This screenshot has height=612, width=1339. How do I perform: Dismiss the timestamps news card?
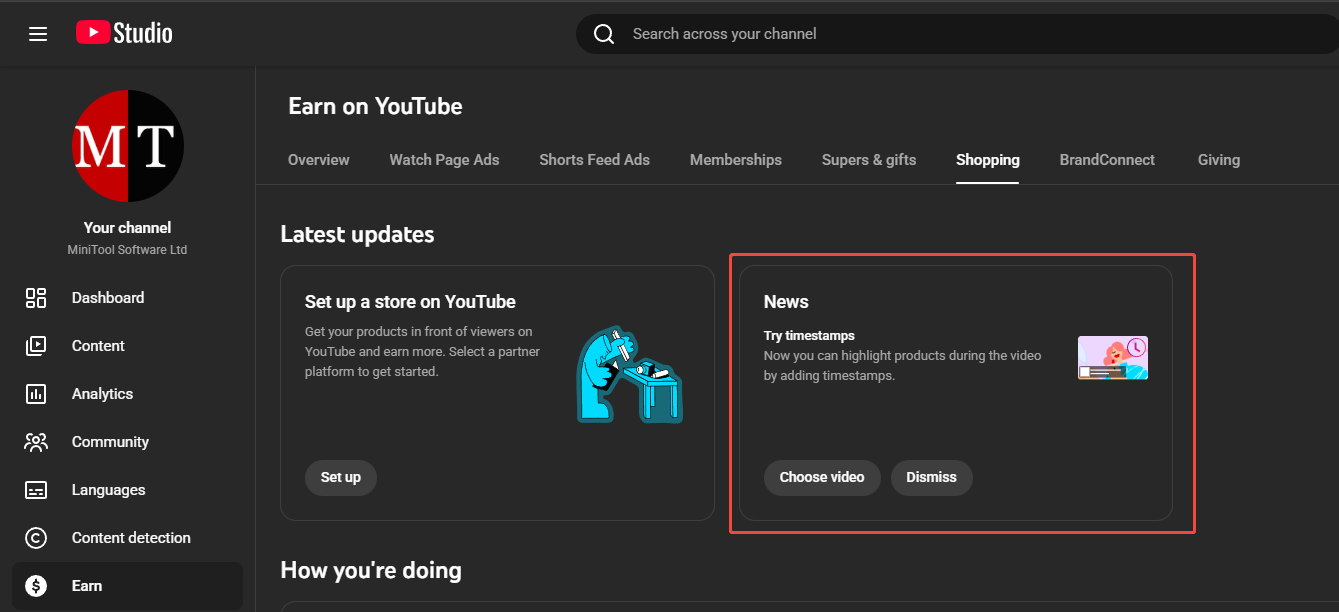[x=931, y=477]
